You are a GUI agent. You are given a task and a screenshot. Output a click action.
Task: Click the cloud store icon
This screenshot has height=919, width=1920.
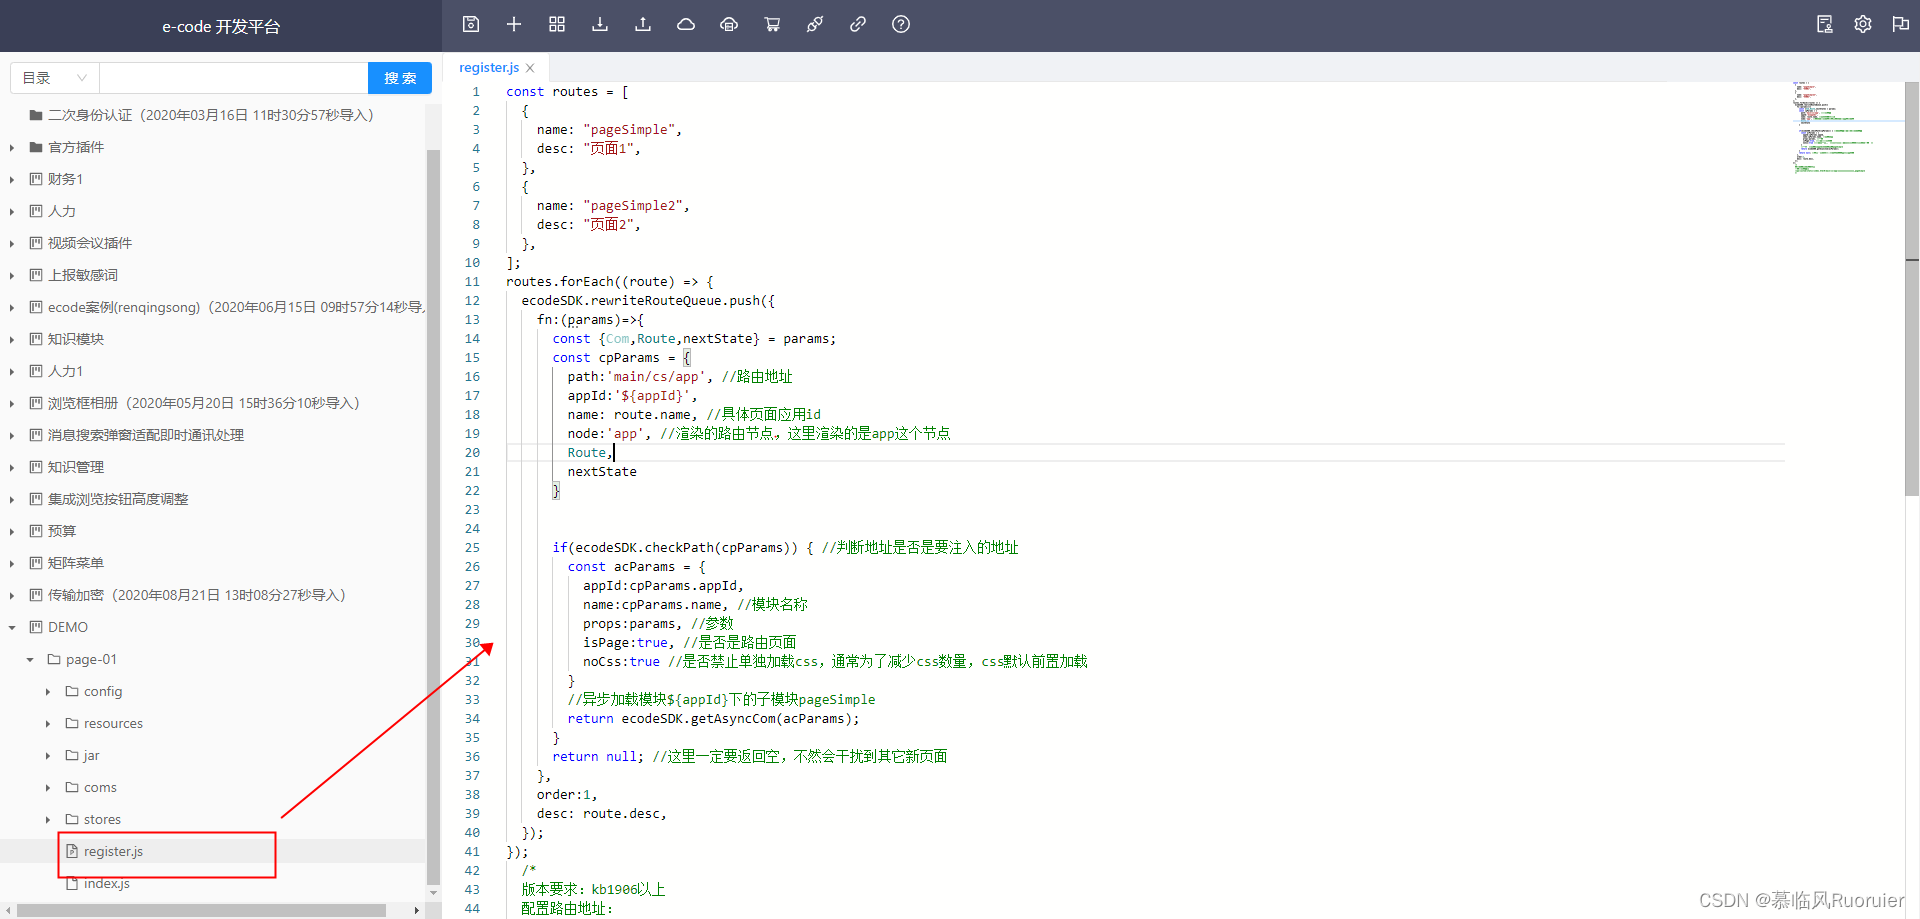tap(729, 24)
